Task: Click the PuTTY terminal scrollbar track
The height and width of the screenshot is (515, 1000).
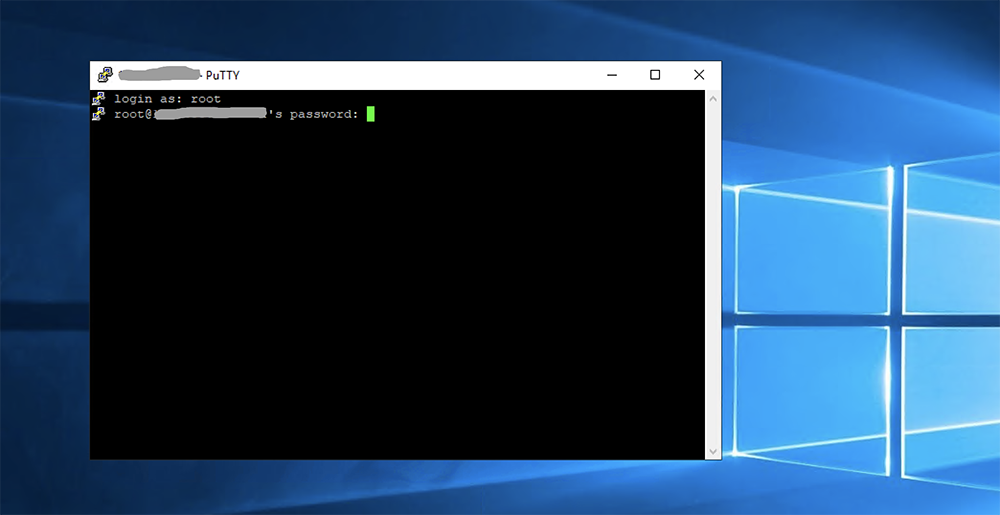Action: (x=713, y=275)
